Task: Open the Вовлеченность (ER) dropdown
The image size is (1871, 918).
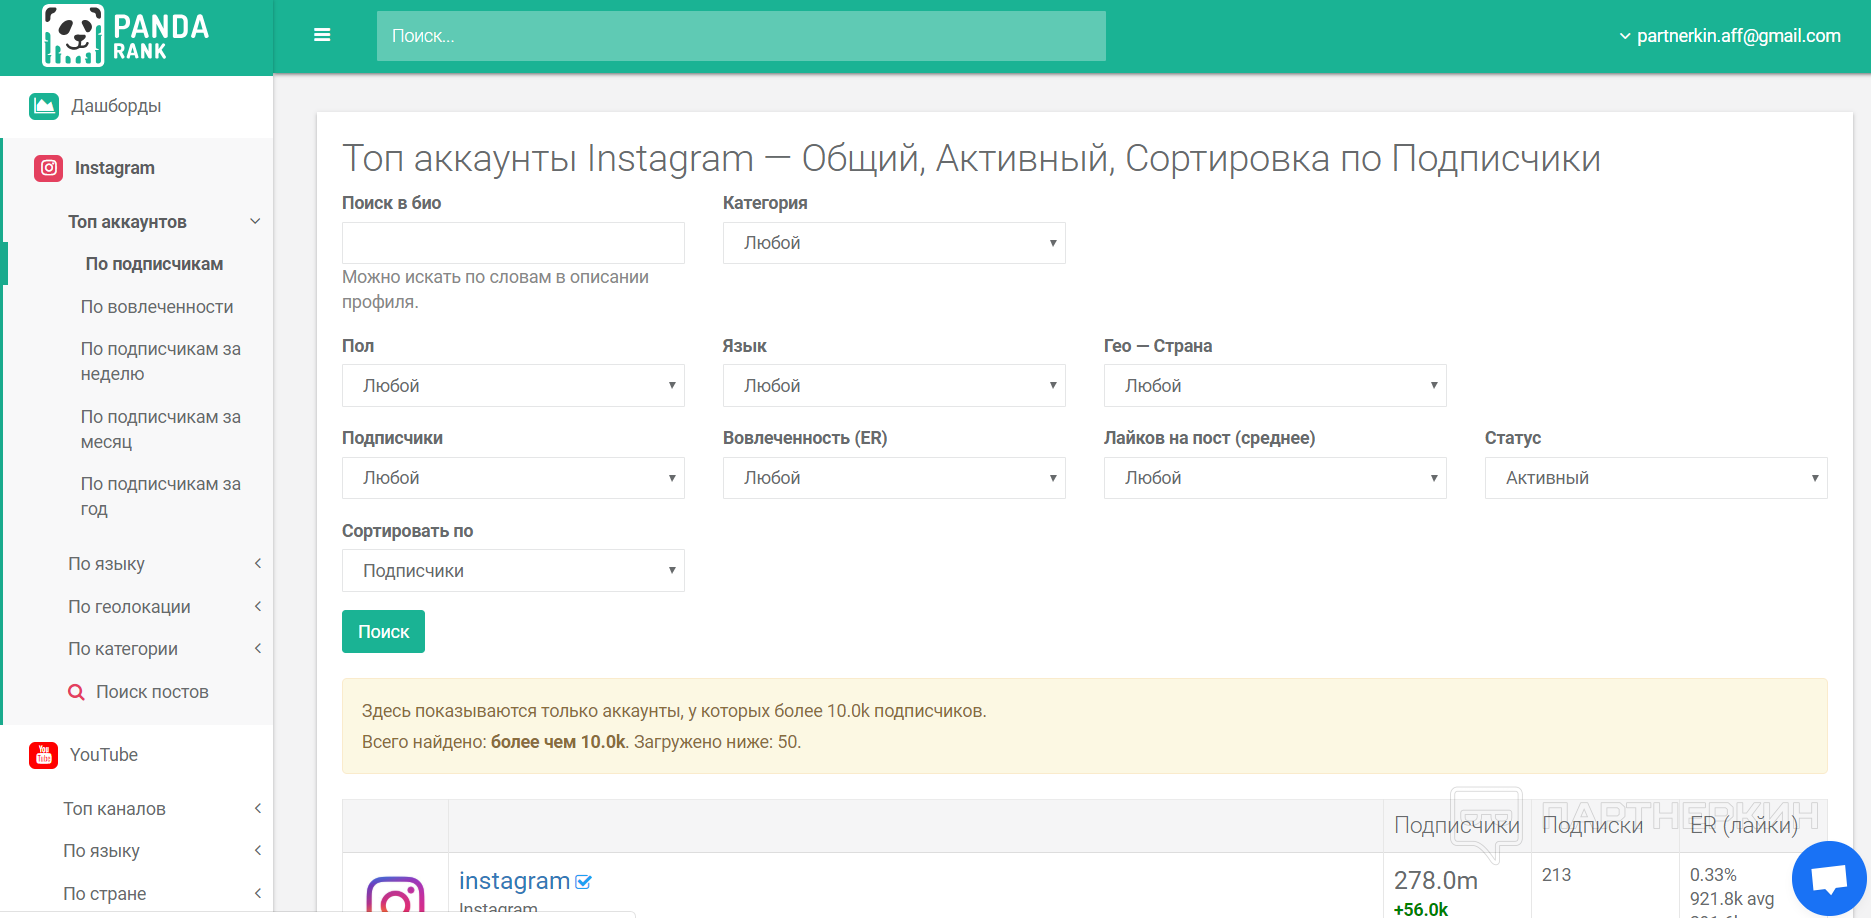Action: (x=894, y=478)
